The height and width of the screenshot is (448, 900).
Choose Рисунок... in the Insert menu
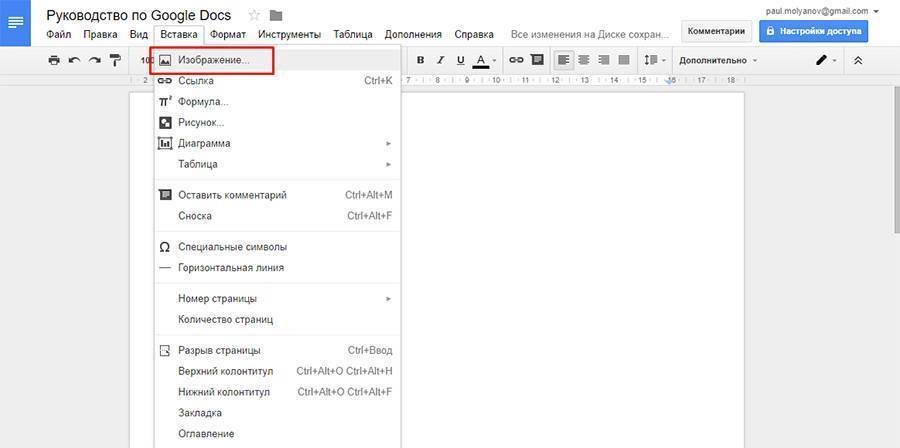point(278,122)
